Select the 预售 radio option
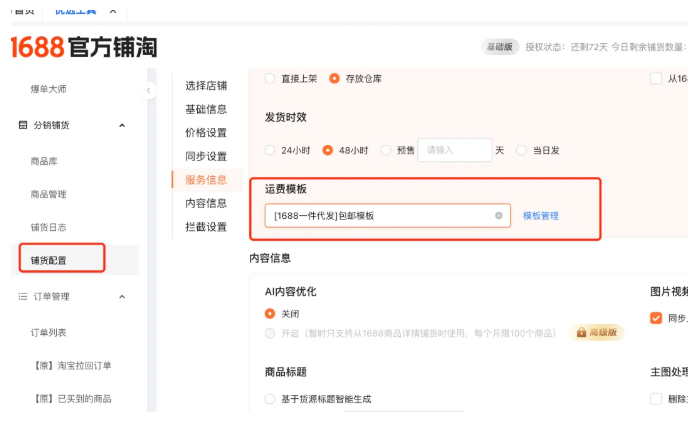Screen dimensions: 693x428 click(x=386, y=150)
